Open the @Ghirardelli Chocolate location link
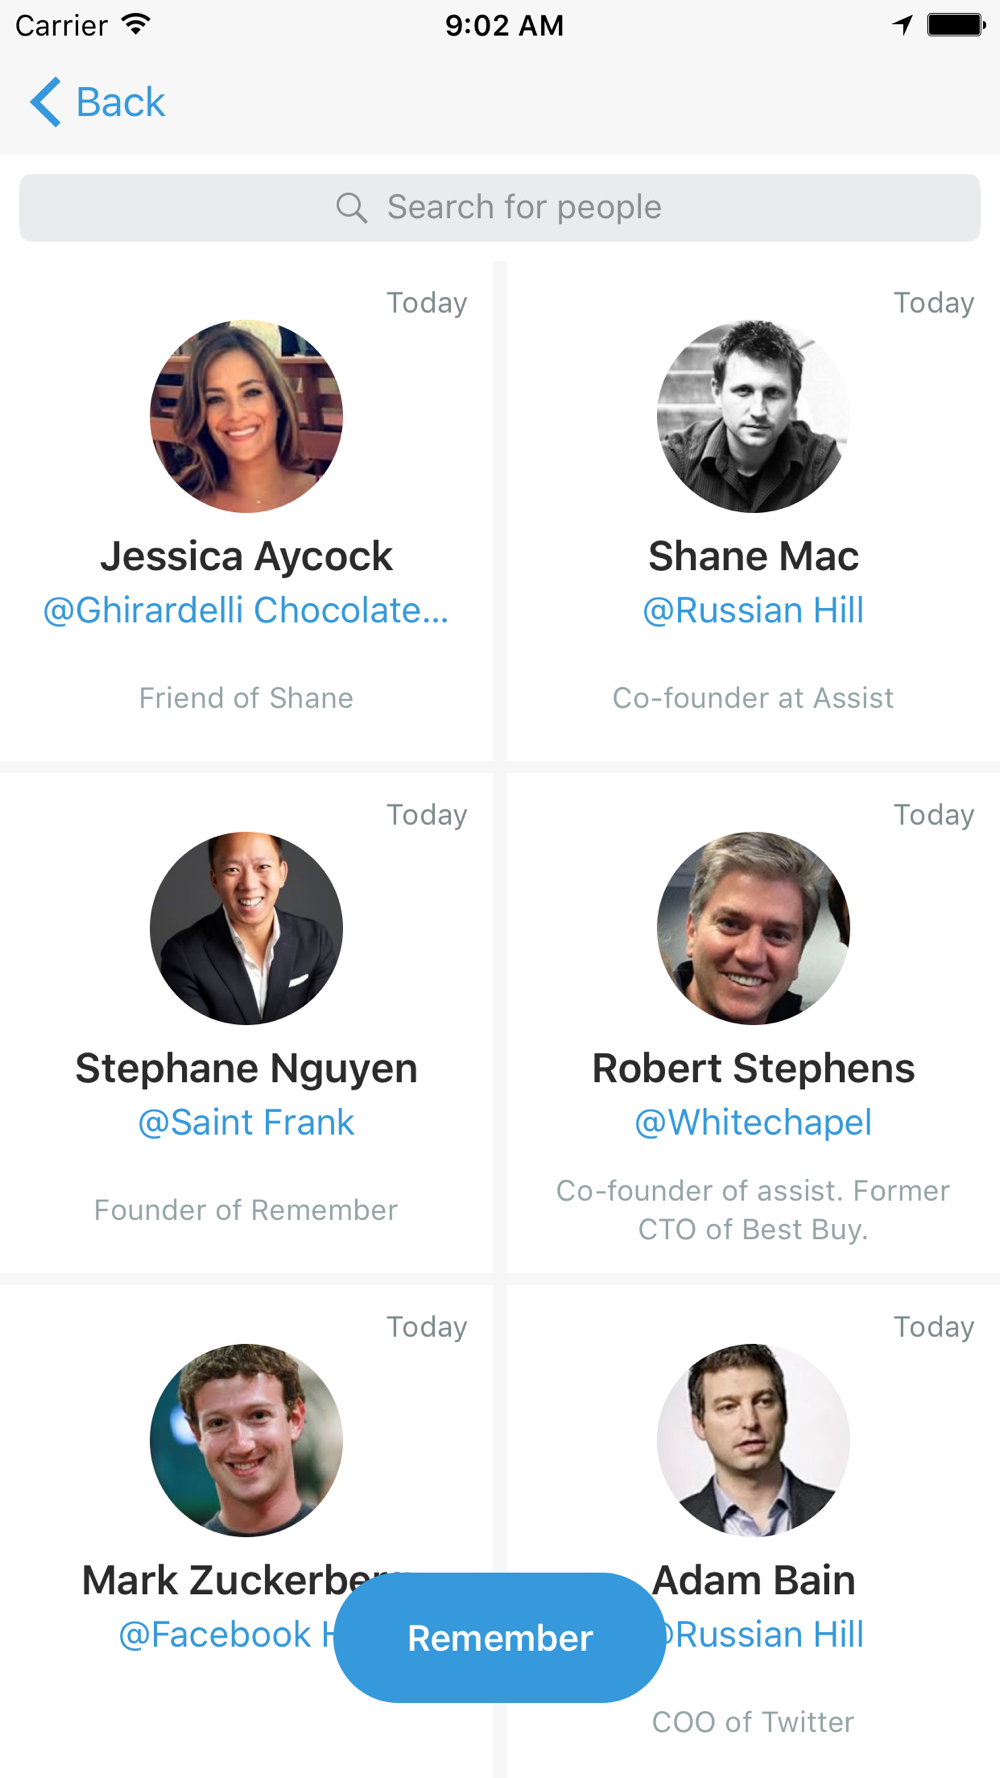Screen dimensions: 1000x1778 click(x=246, y=610)
